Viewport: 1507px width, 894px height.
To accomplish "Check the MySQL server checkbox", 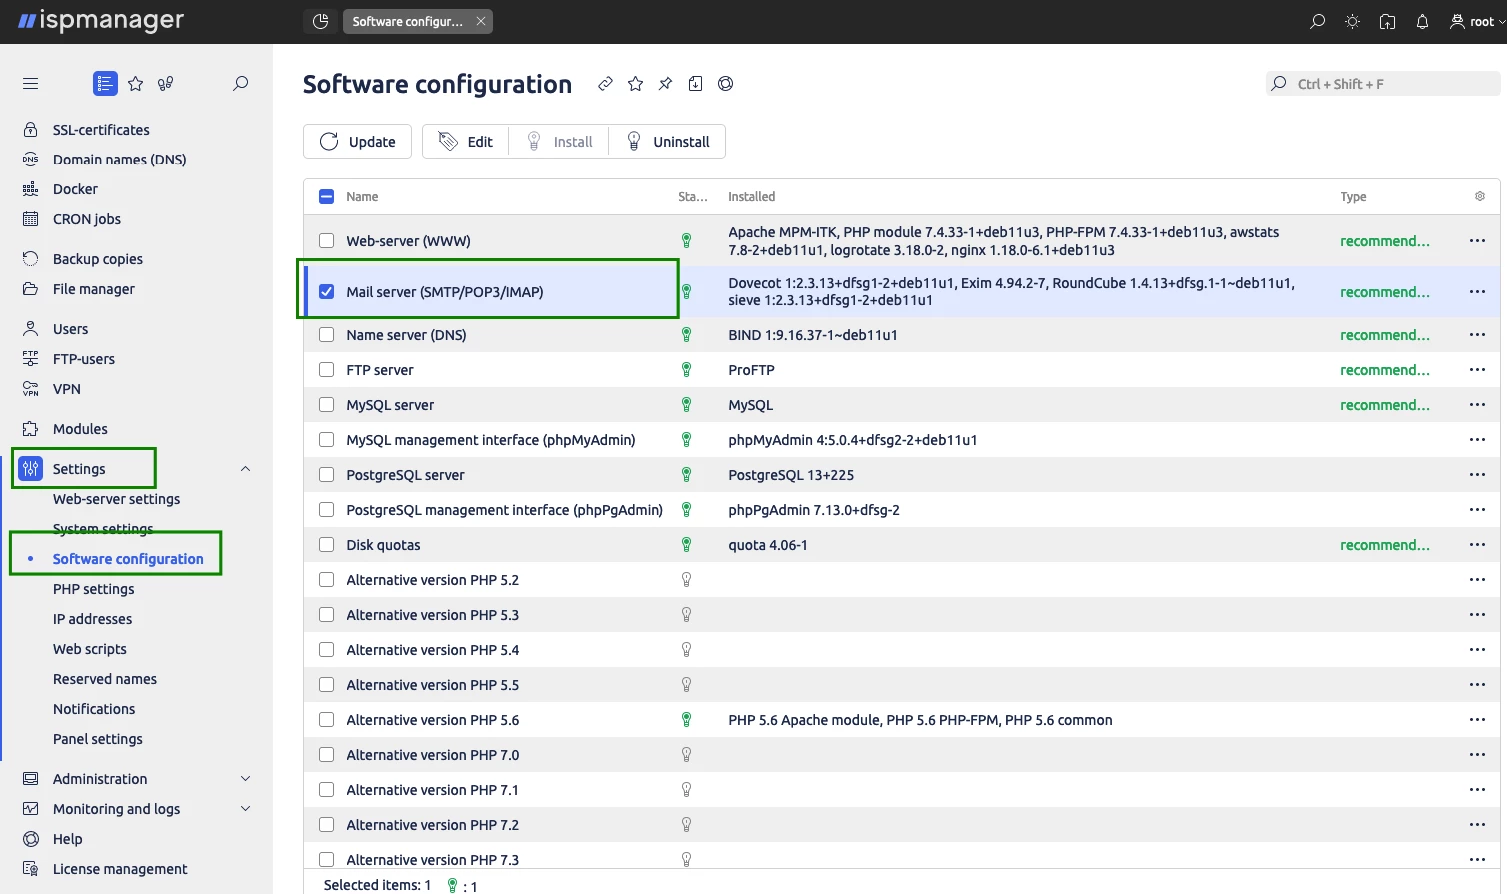I will [x=326, y=405].
